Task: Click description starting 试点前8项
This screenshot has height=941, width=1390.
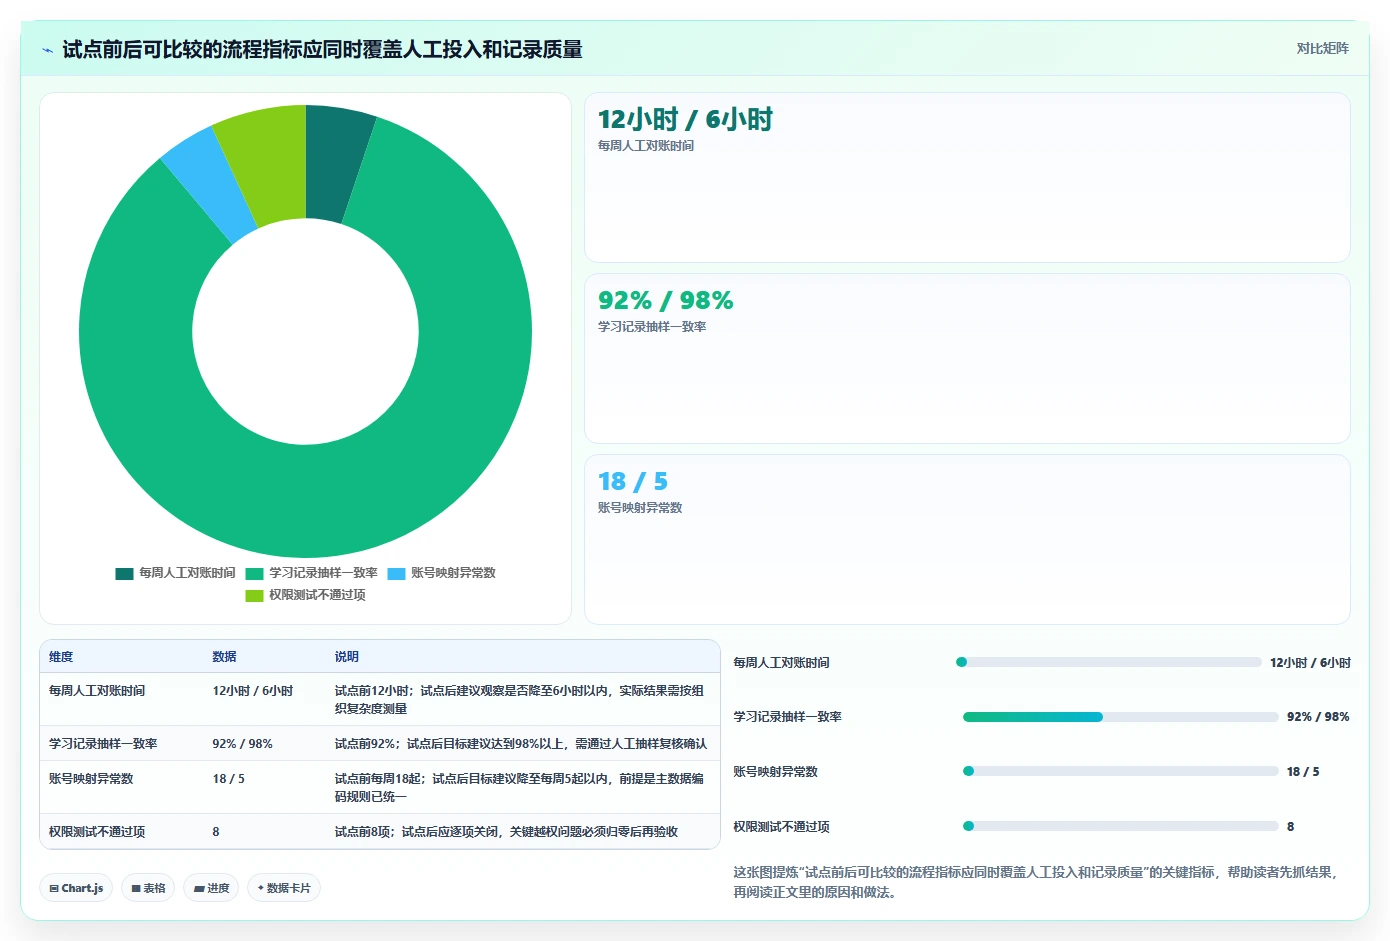Action: (506, 832)
